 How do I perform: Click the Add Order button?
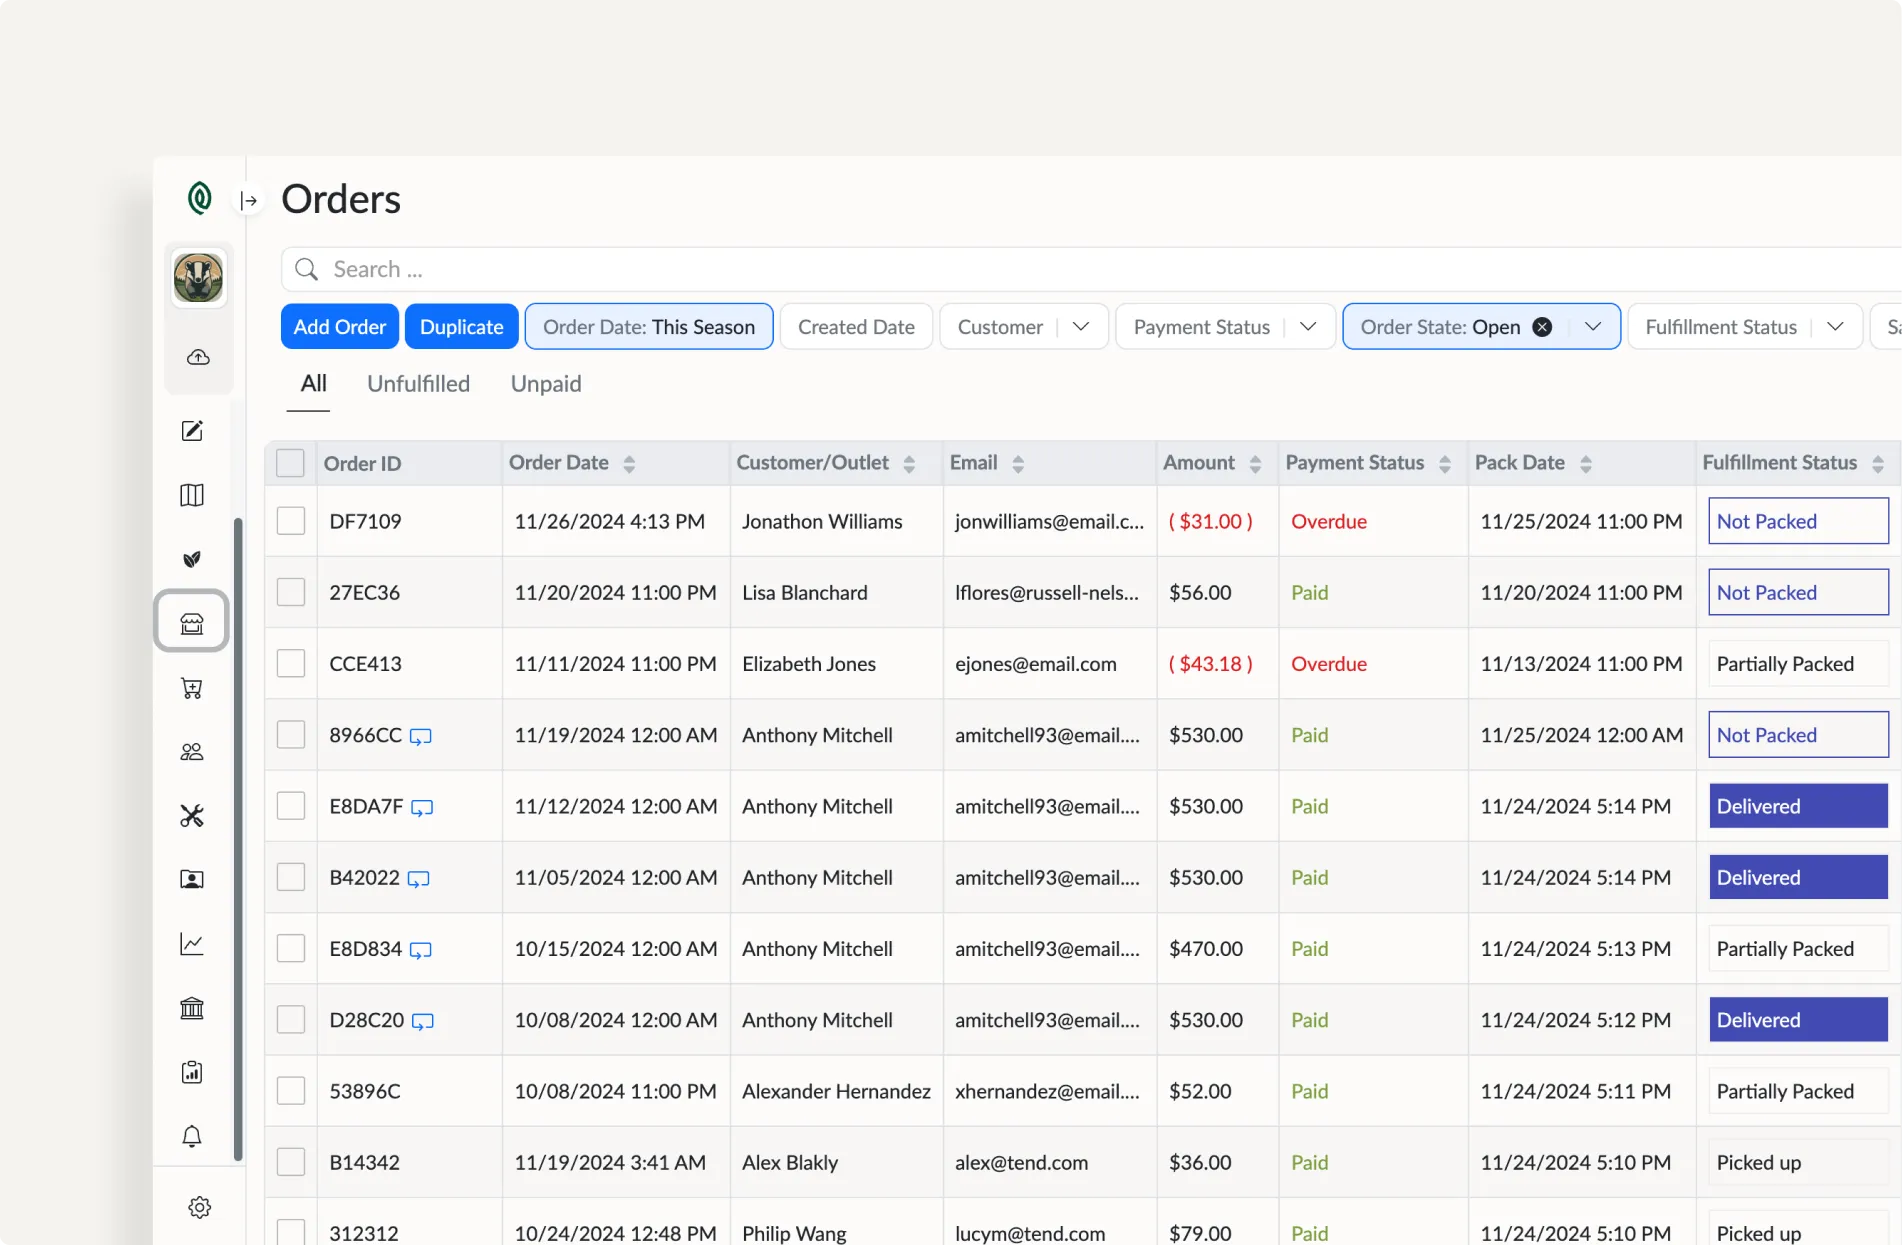click(339, 326)
